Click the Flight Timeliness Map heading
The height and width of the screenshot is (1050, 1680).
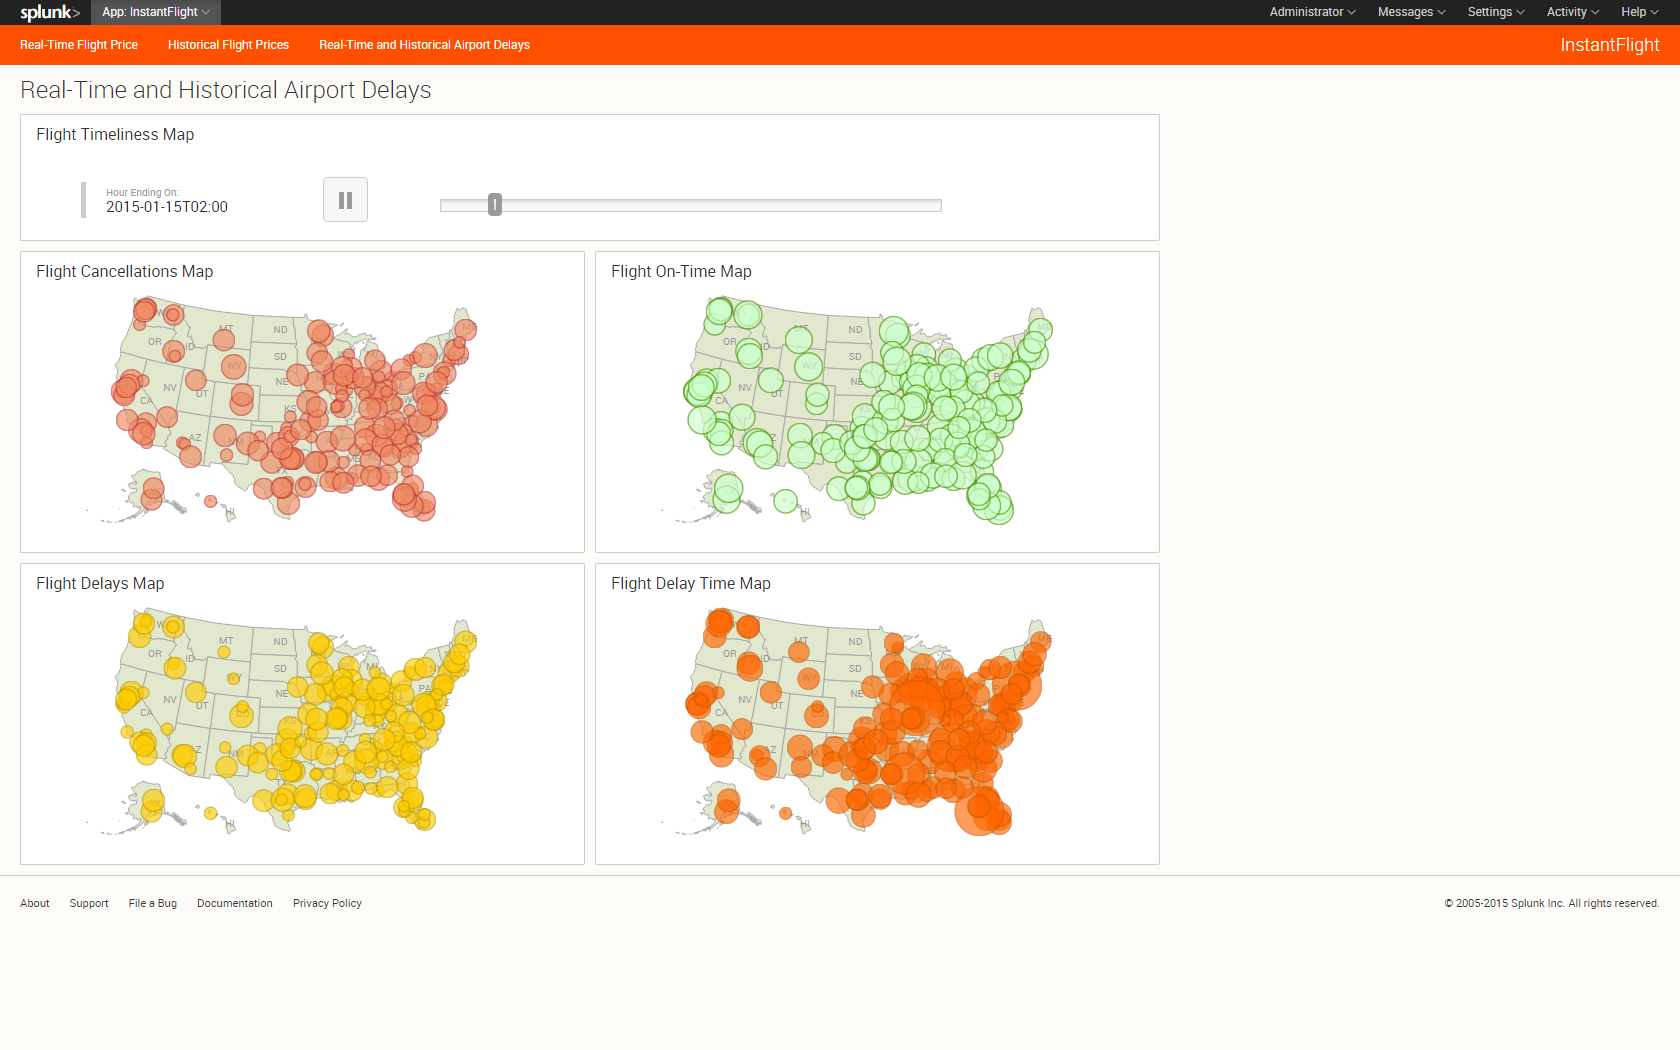115,134
